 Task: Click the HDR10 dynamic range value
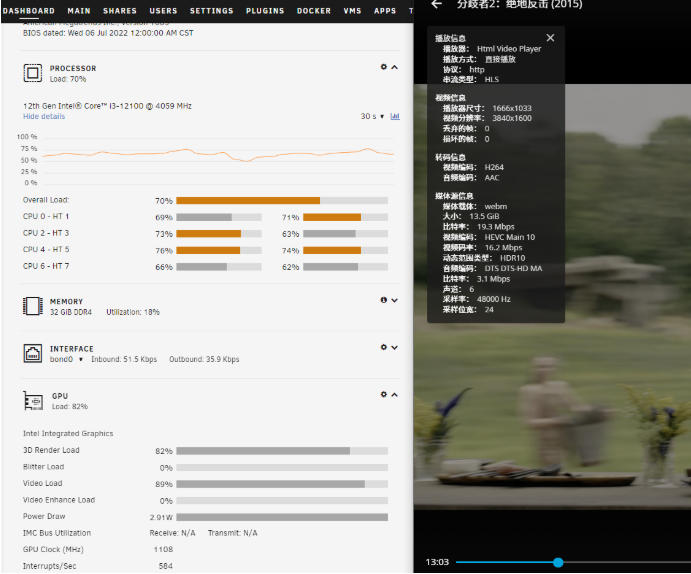coord(513,258)
